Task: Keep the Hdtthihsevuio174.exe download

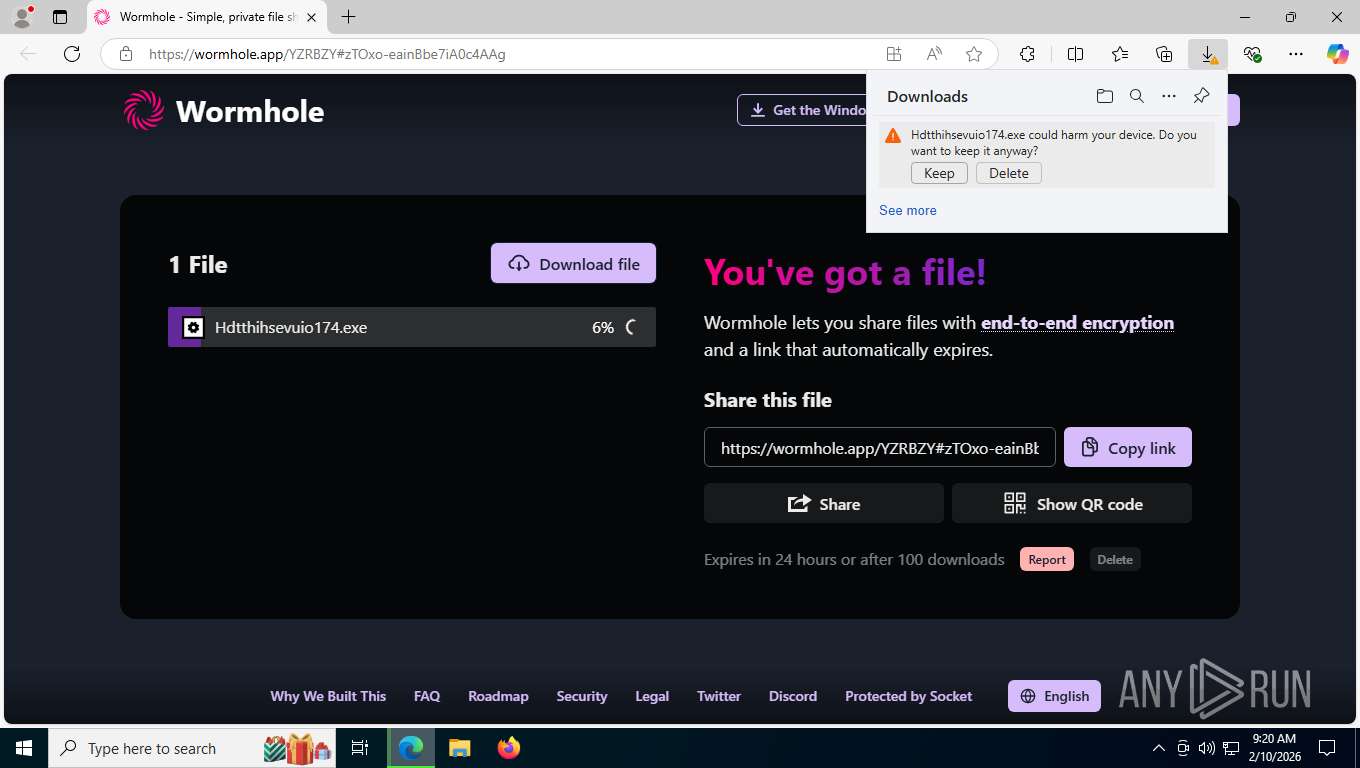Action: point(939,173)
